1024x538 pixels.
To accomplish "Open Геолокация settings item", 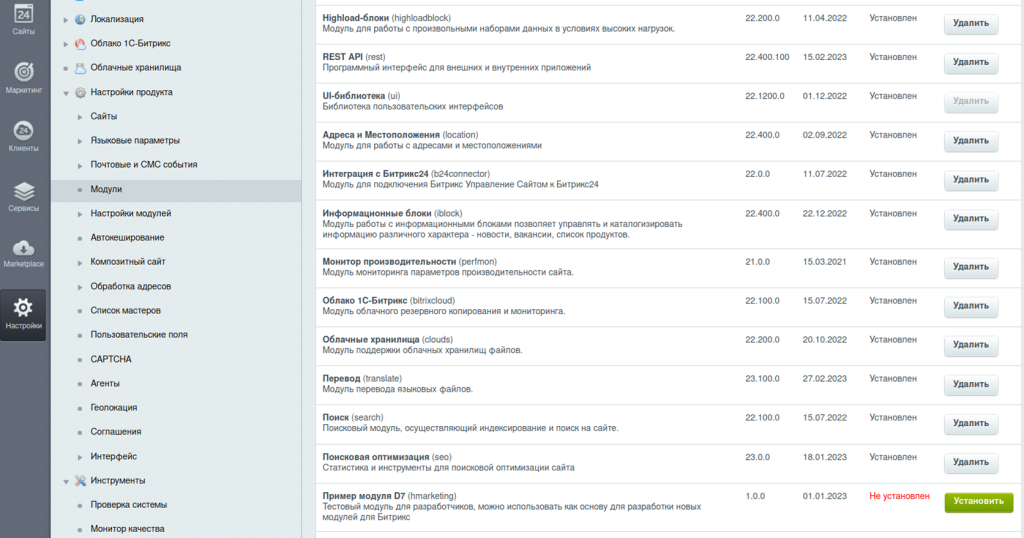I will click(x=114, y=407).
